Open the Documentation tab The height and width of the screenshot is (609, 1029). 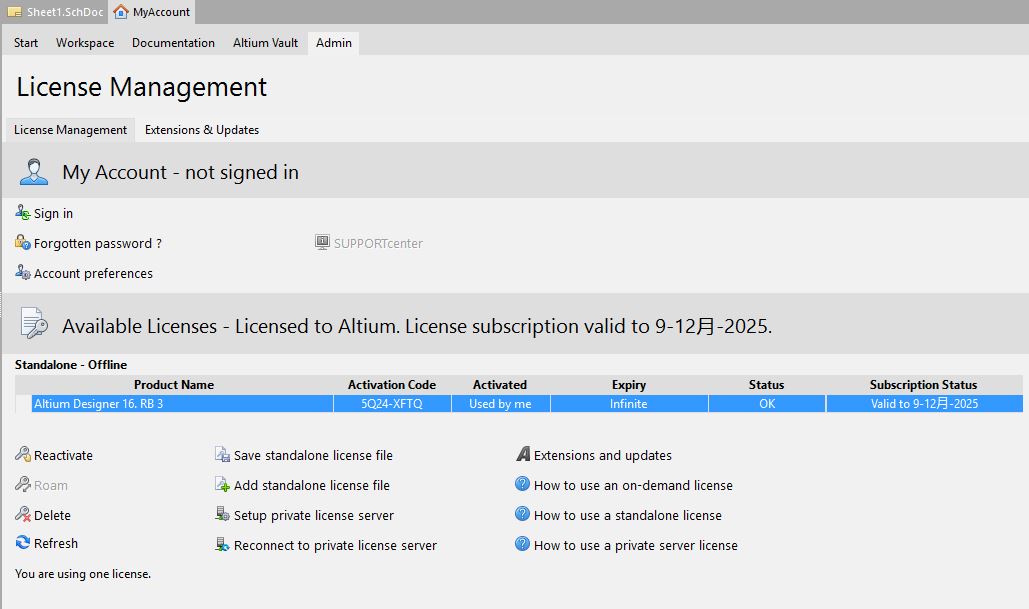click(173, 43)
